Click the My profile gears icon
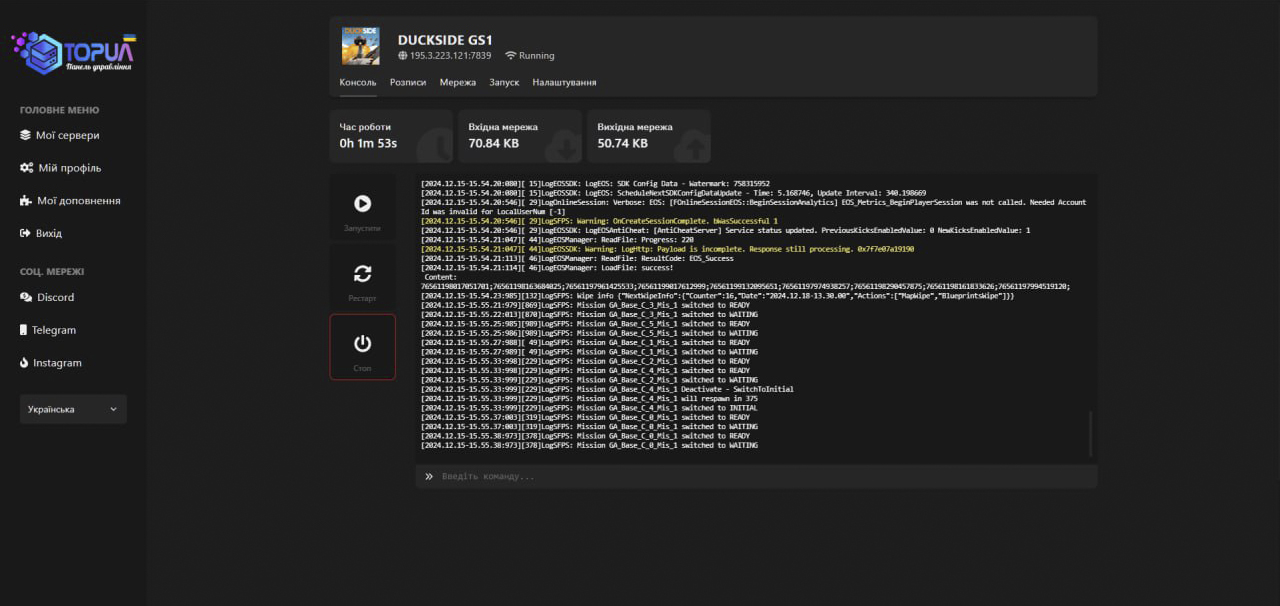The width and height of the screenshot is (1280, 606). [x=26, y=168]
